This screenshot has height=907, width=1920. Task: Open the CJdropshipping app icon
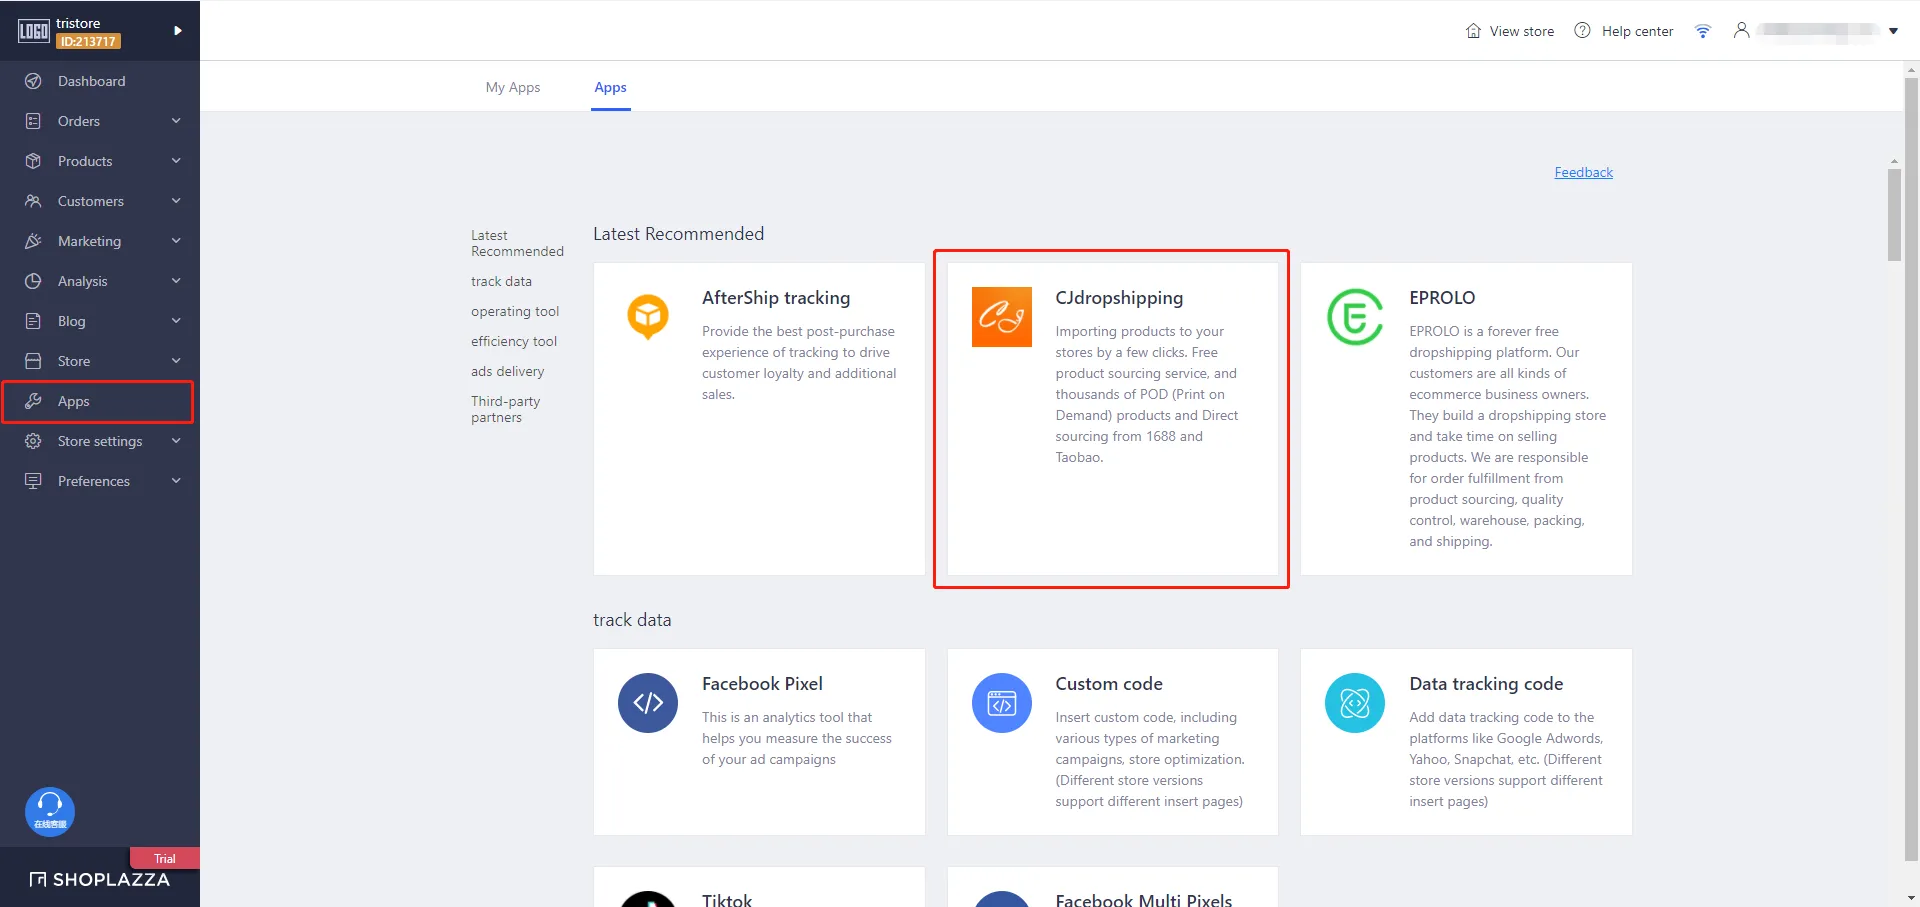[x=1001, y=317]
